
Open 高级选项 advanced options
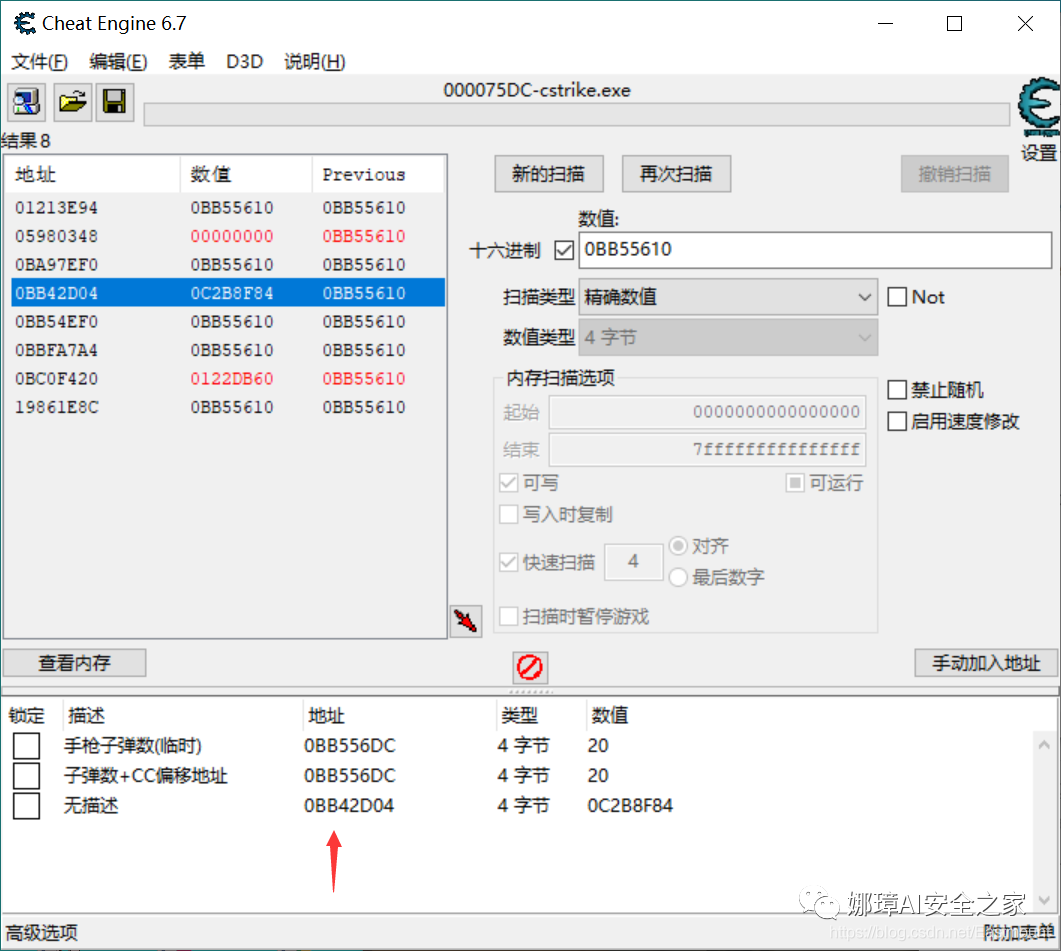coord(42,933)
